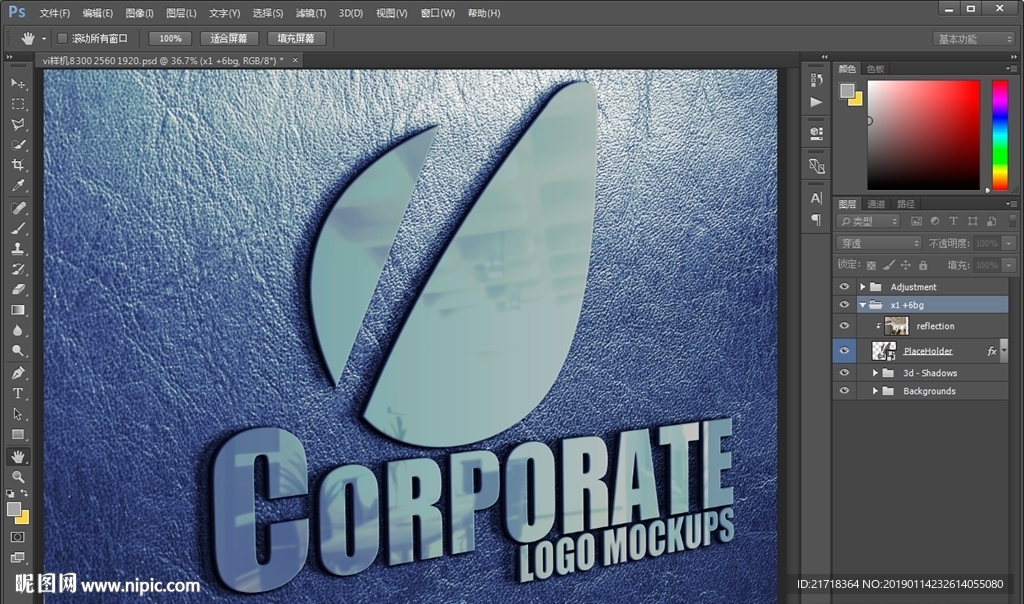Screen dimensions: 1024x604
Task: Hide the x1 +6bg layer group
Action: coord(844,305)
